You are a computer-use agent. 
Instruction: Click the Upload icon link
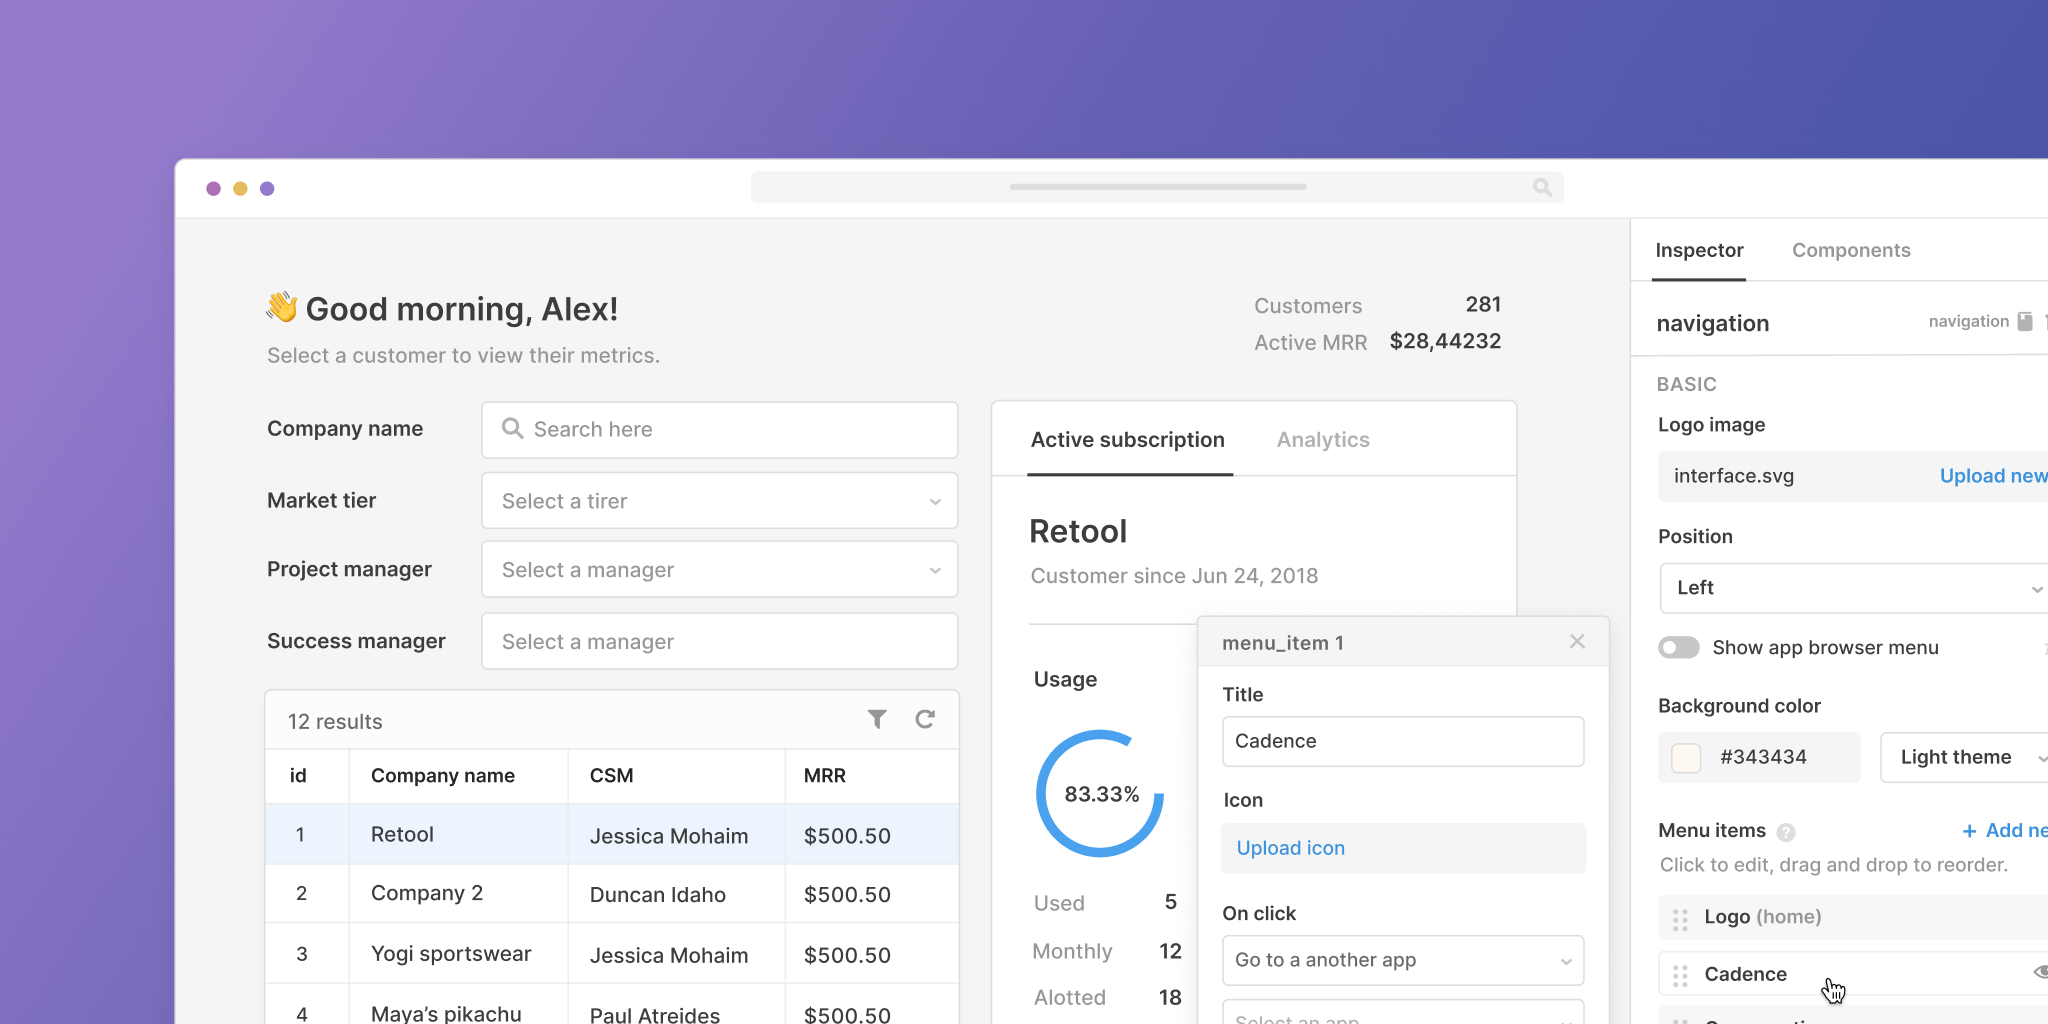[x=1291, y=848]
